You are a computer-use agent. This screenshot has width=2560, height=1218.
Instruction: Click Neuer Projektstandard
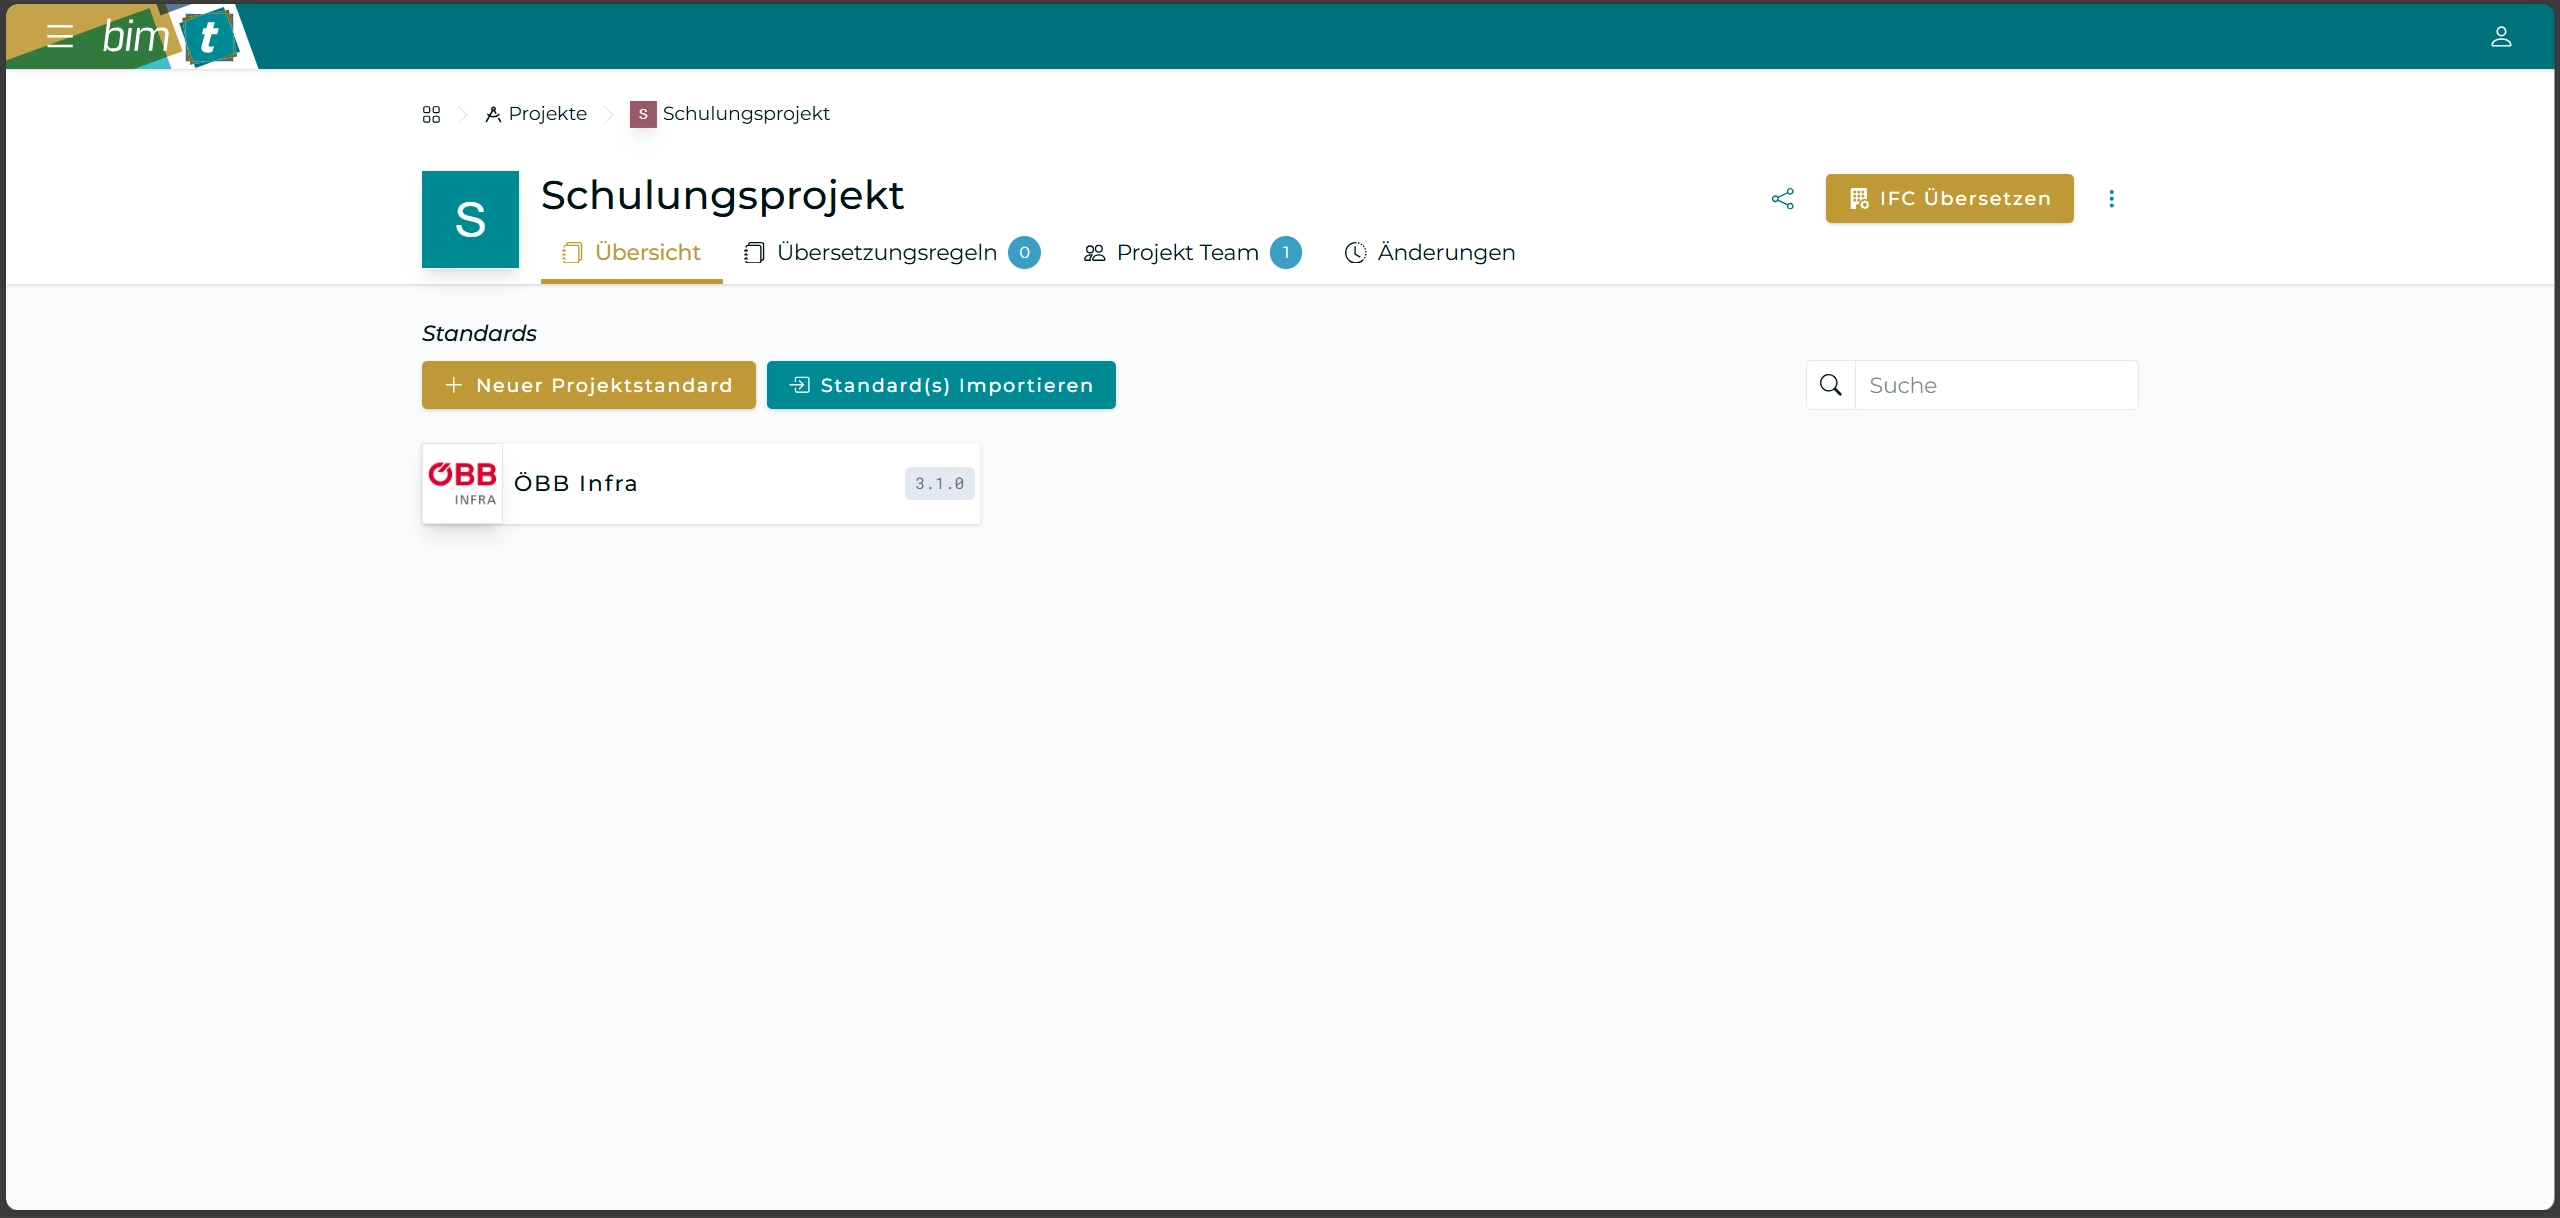click(x=588, y=385)
